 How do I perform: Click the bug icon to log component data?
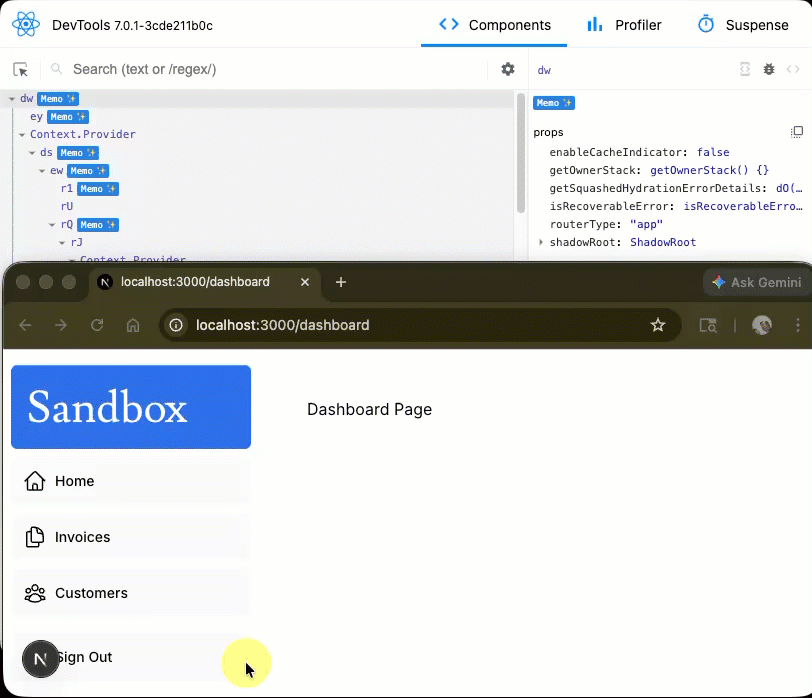[x=769, y=69]
